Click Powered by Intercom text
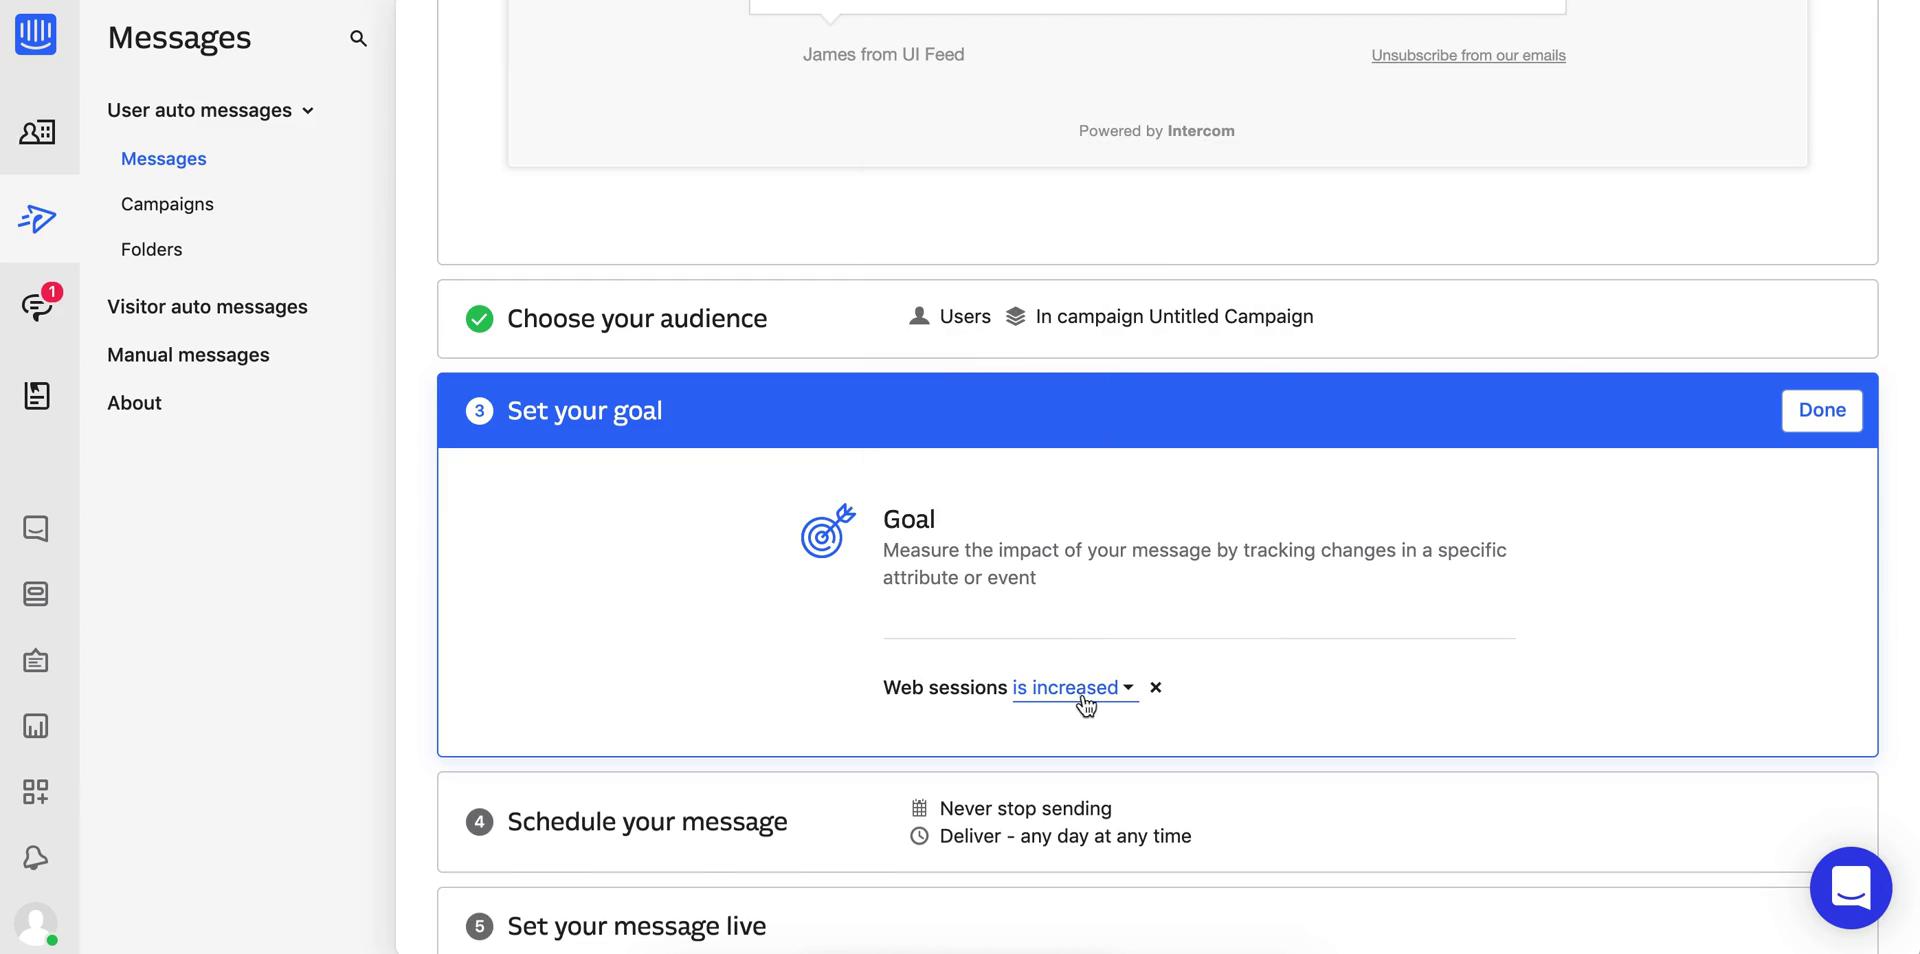The height and width of the screenshot is (954, 1920). 1156,131
